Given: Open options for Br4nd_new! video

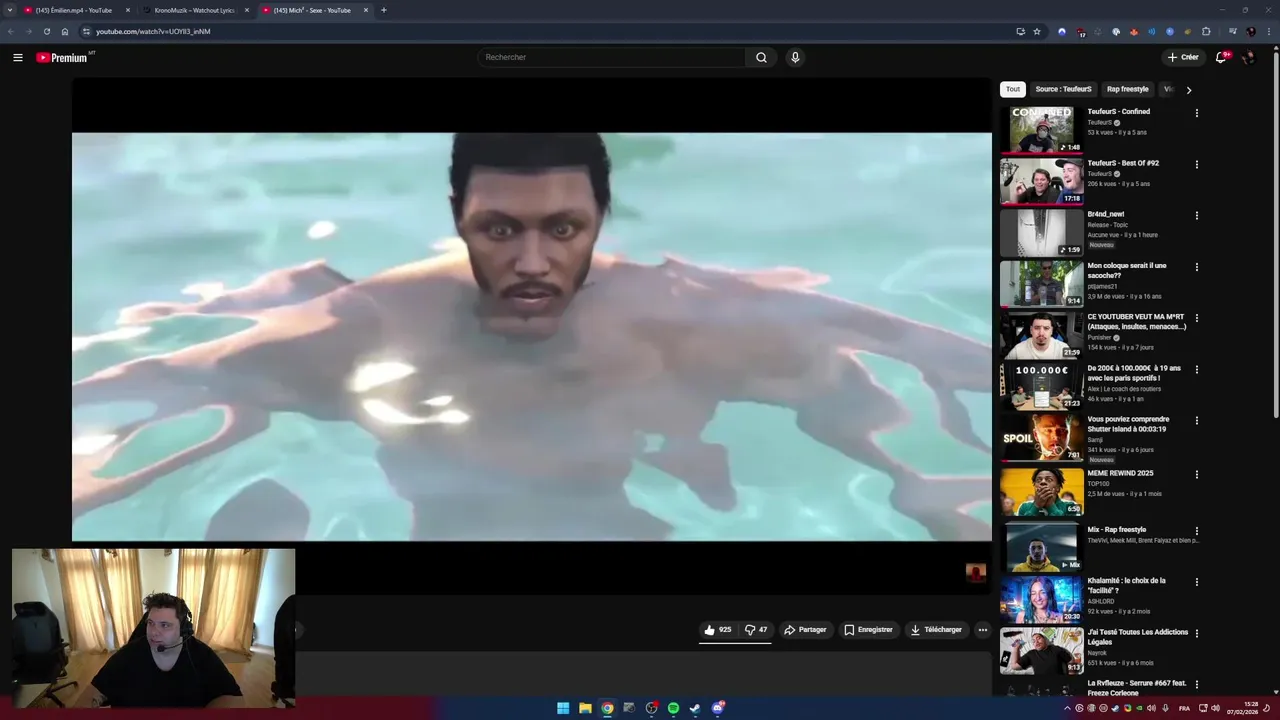Looking at the screenshot, I should tap(1196, 215).
